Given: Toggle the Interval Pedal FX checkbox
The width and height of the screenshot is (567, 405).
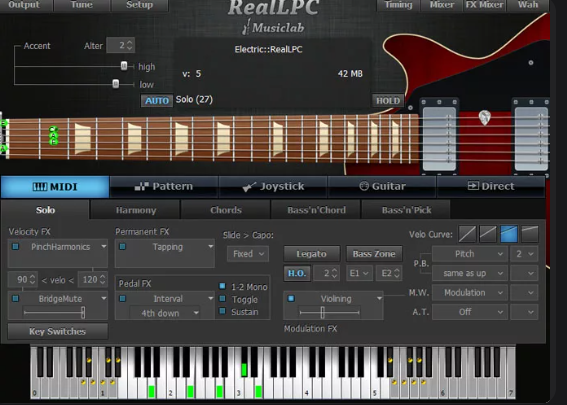Looking at the screenshot, I should [123, 299].
